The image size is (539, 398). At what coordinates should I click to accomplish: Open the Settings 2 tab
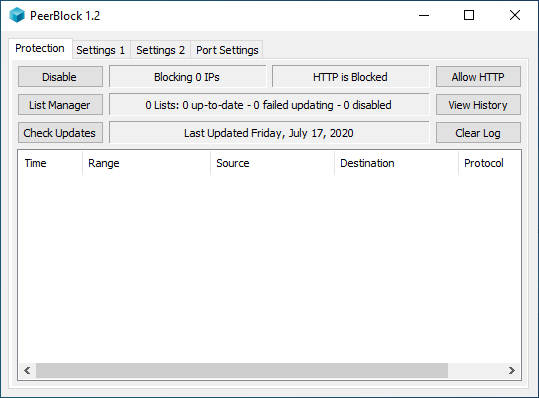click(161, 50)
